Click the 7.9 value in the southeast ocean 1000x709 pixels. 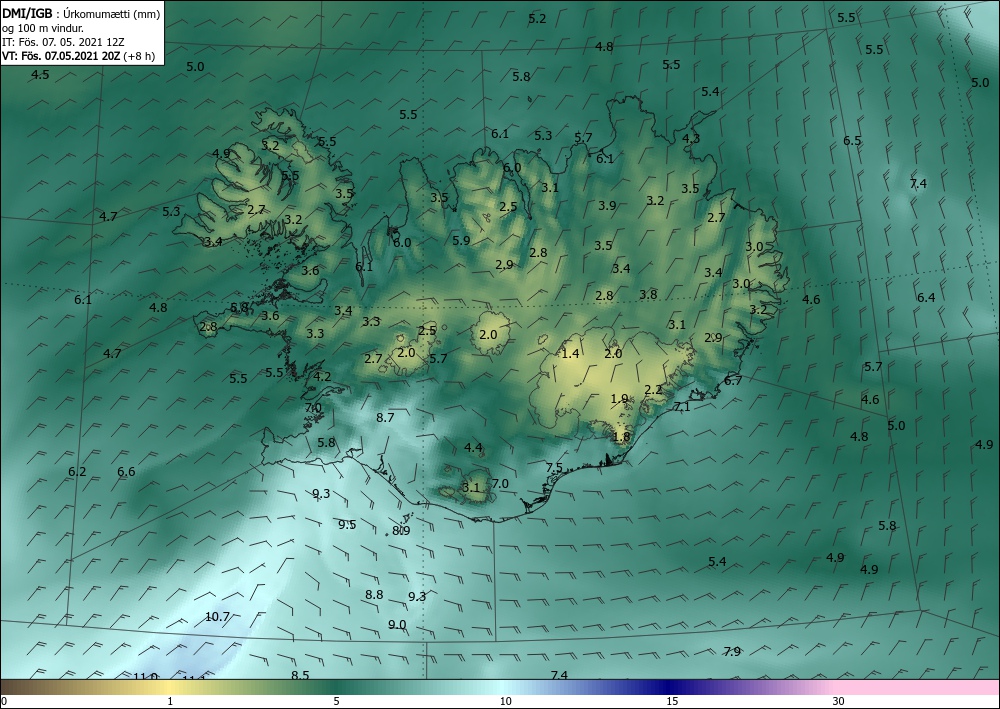tap(732, 651)
